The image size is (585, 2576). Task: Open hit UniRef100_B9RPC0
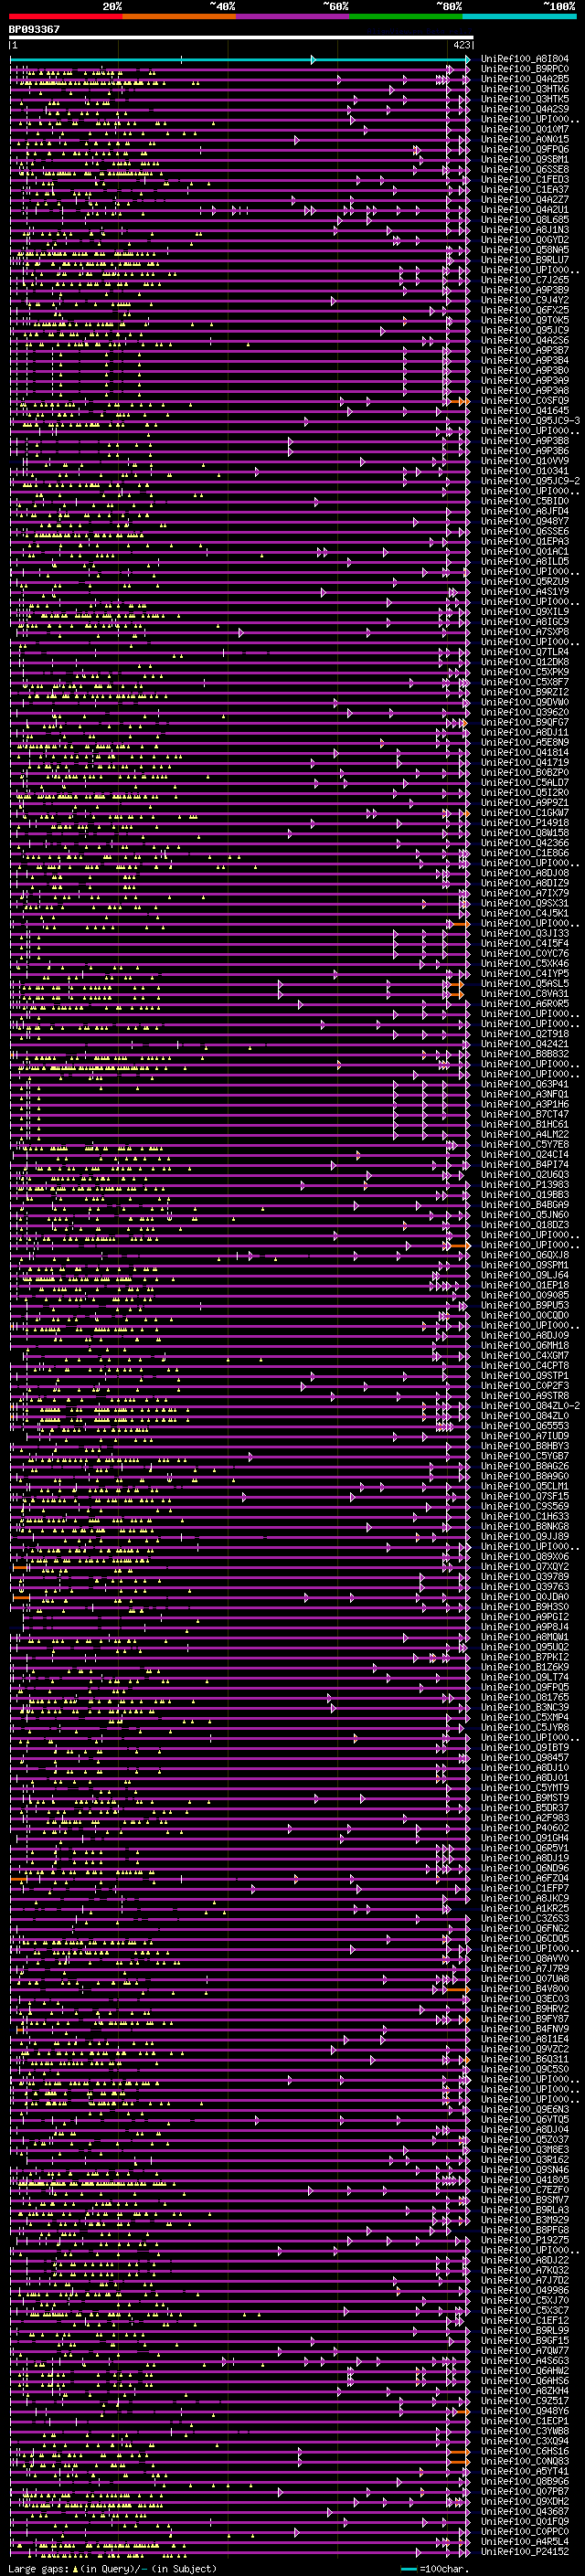[524, 69]
